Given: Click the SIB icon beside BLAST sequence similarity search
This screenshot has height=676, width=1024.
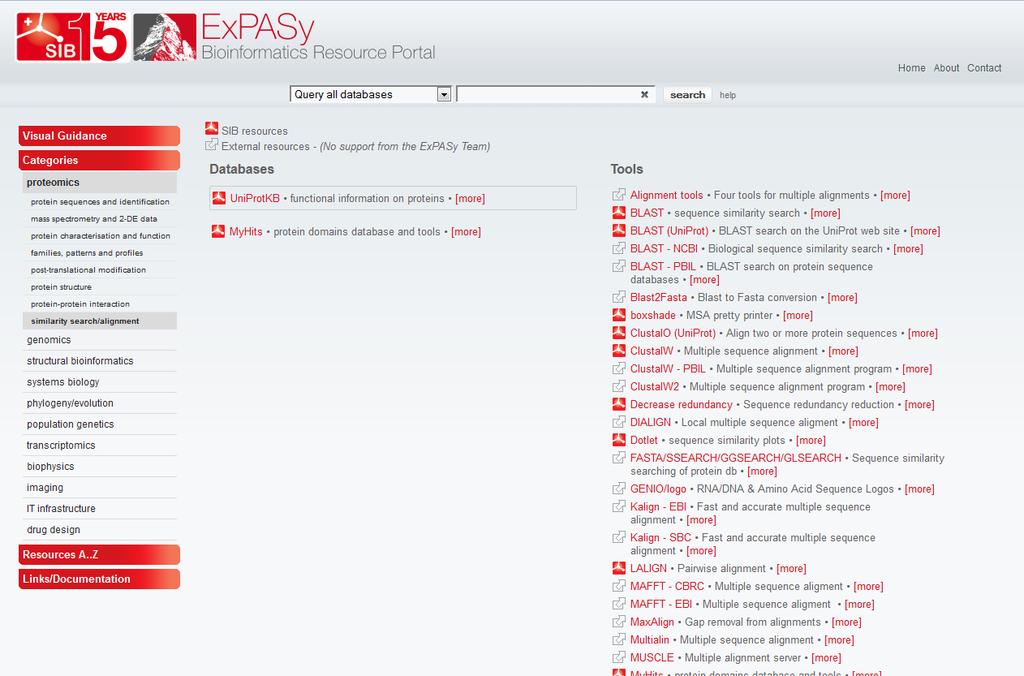Looking at the screenshot, I should tap(618, 212).
